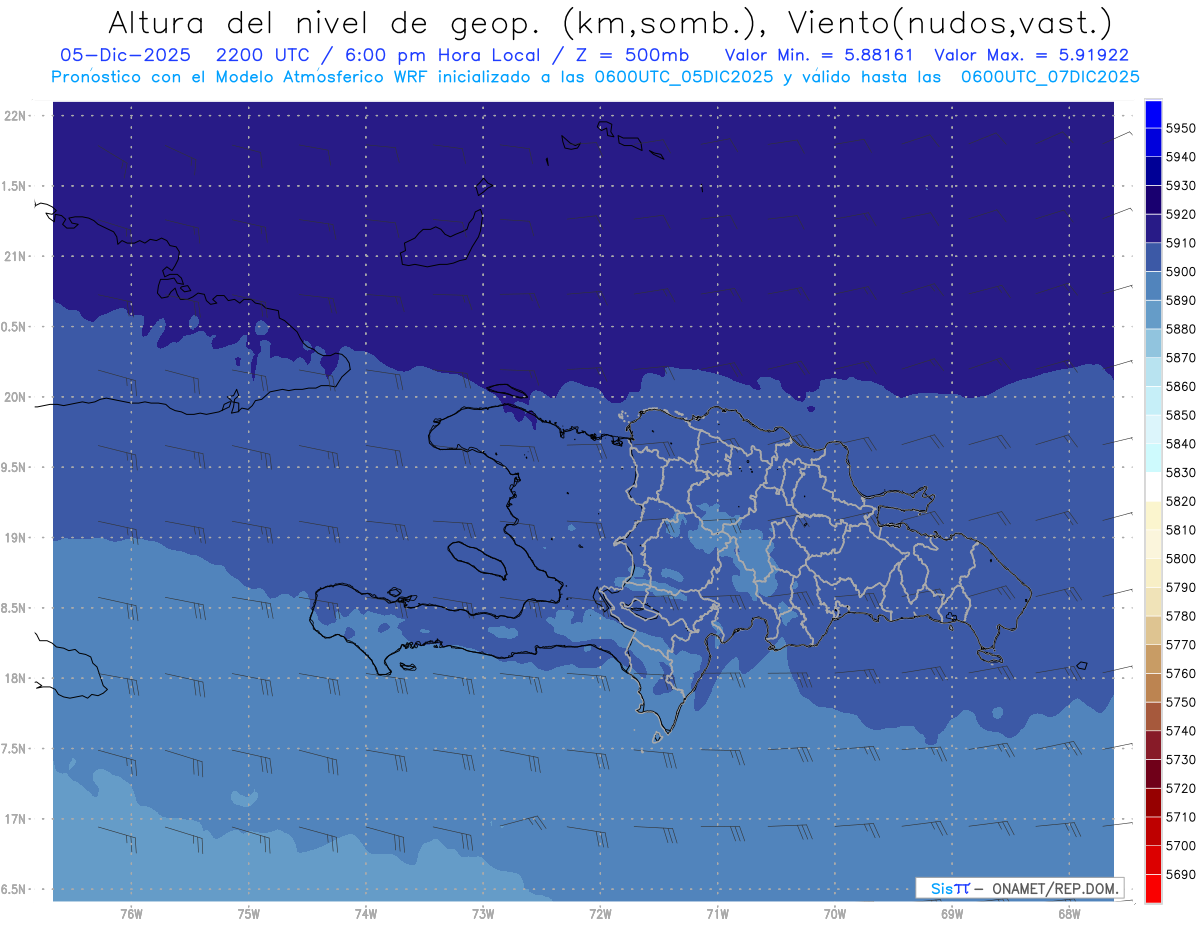
Task: Click the red legend swatch between 5690 and 5700
Action: pyautogui.click(x=1153, y=860)
